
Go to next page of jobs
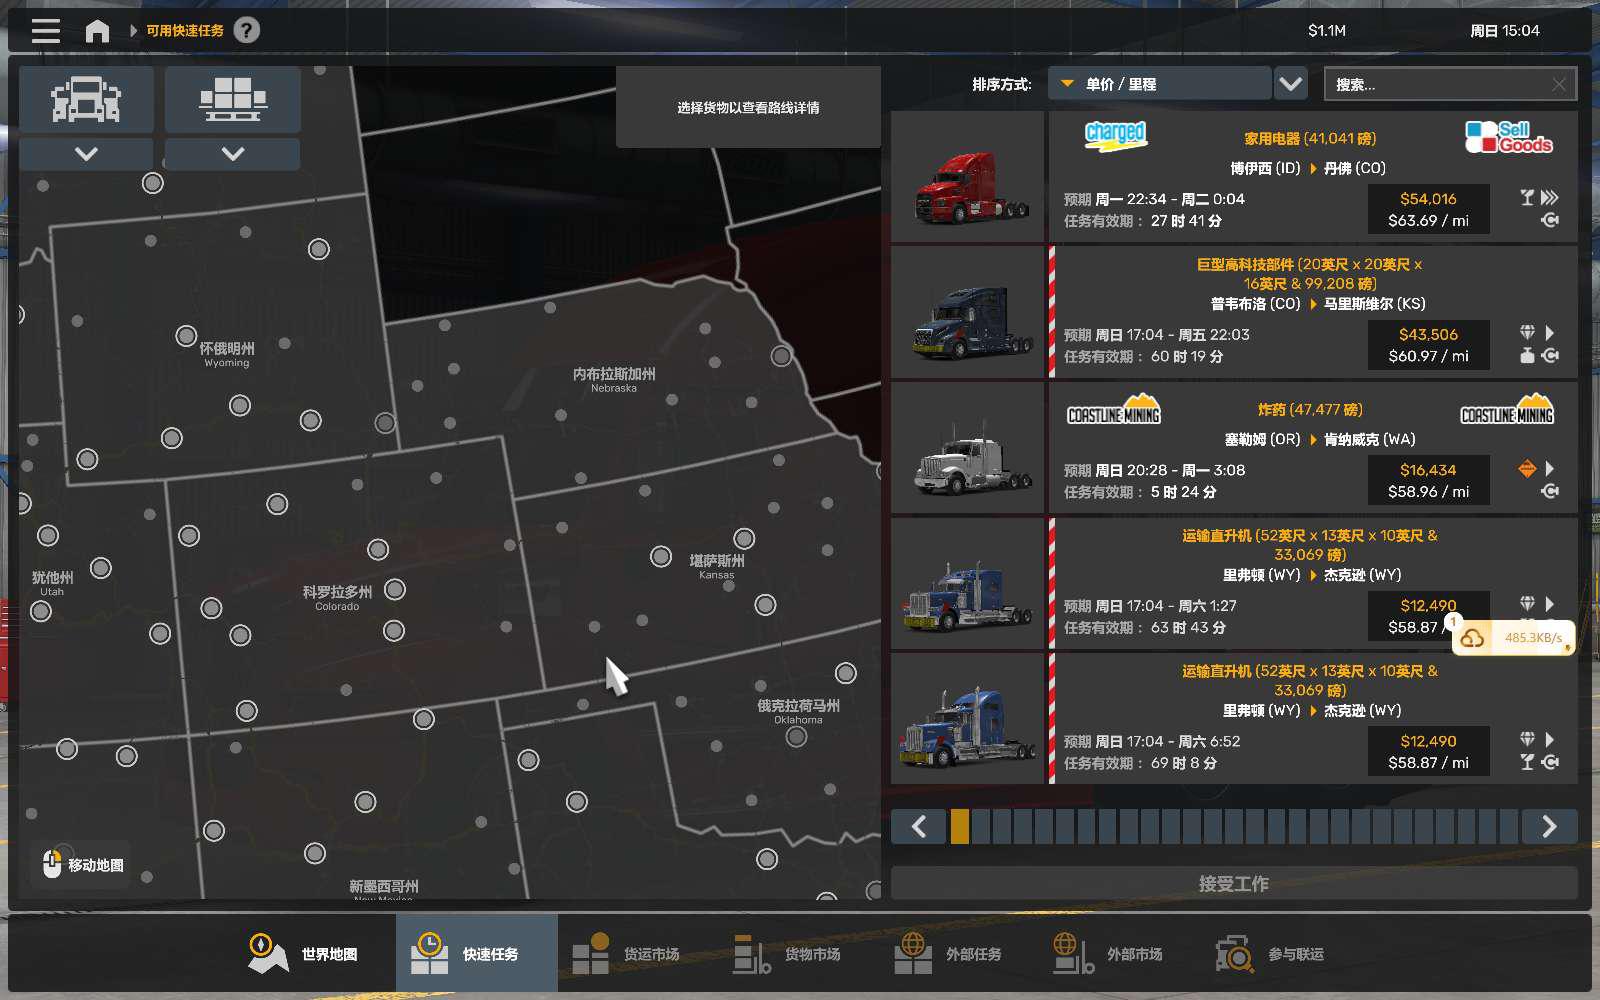(x=1549, y=826)
